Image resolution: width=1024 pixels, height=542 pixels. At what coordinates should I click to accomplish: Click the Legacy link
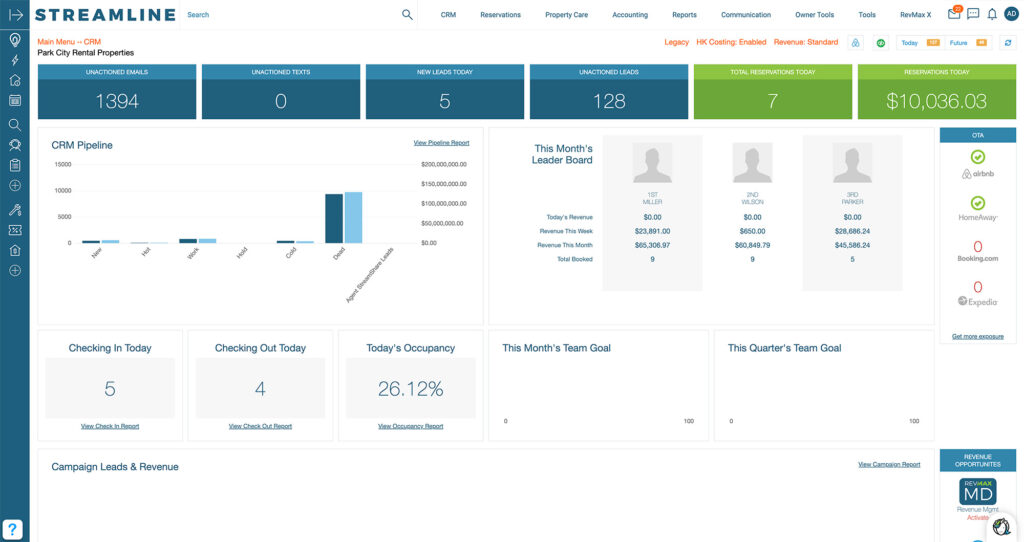pyautogui.click(x=677, y=42)
